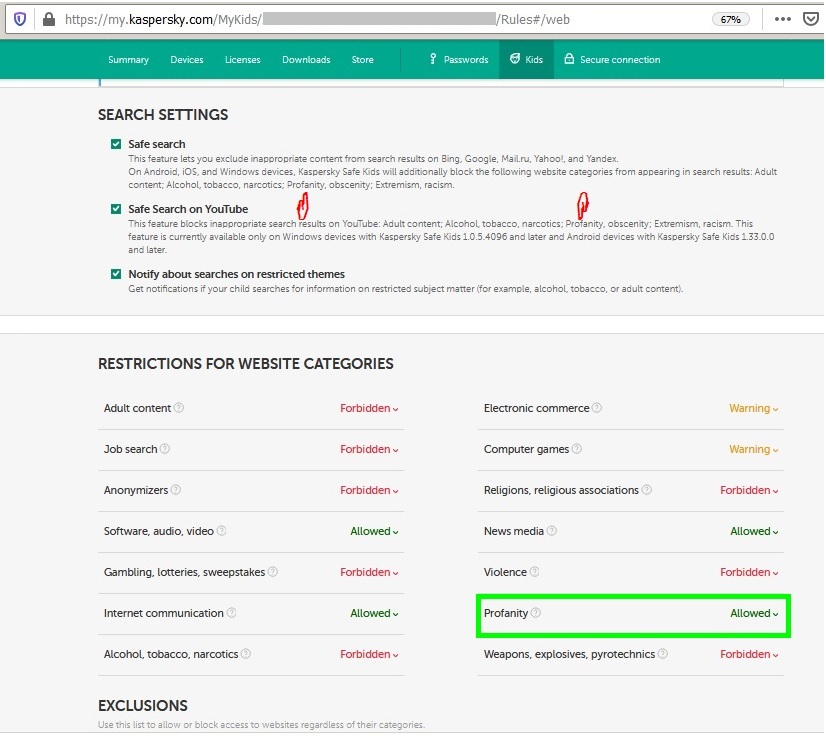Open Violence Forbidden dropdown
This screenshot has height=736, width=826.
[749, 572]
